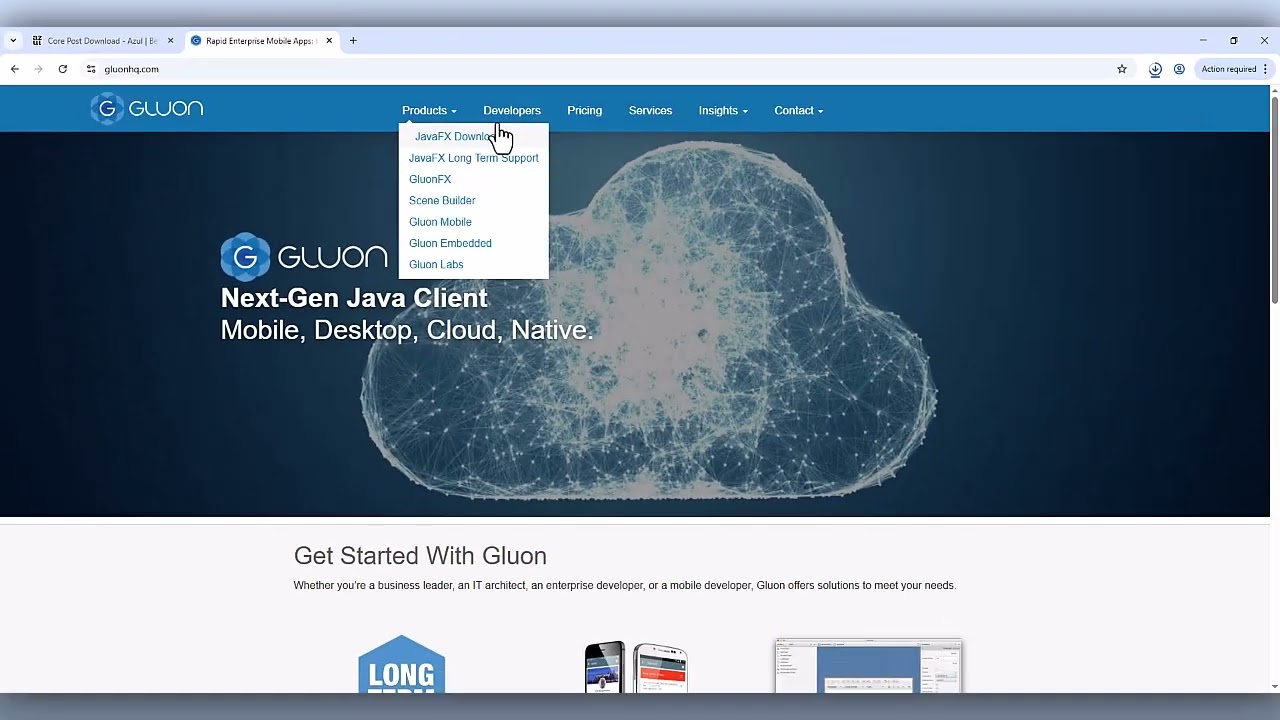The image size is (1280, 720).
Task: Select GluonFX in Products menu
Action: coord(430,179)
